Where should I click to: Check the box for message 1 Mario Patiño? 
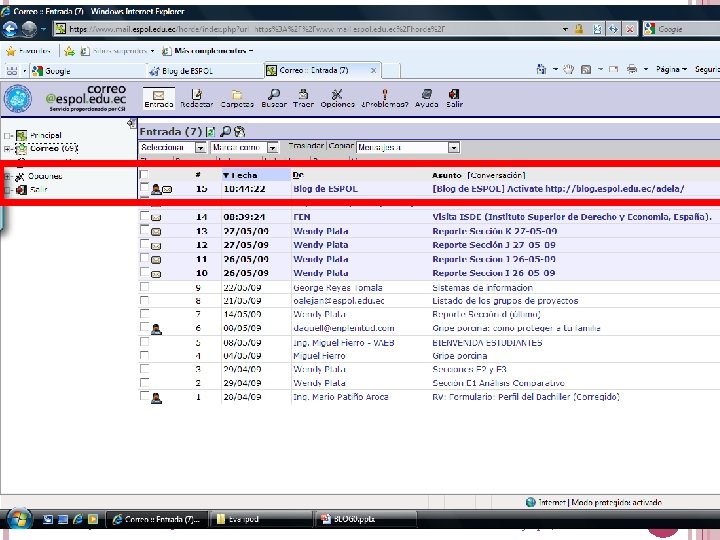pyautogui.click(x=144, y=395)
